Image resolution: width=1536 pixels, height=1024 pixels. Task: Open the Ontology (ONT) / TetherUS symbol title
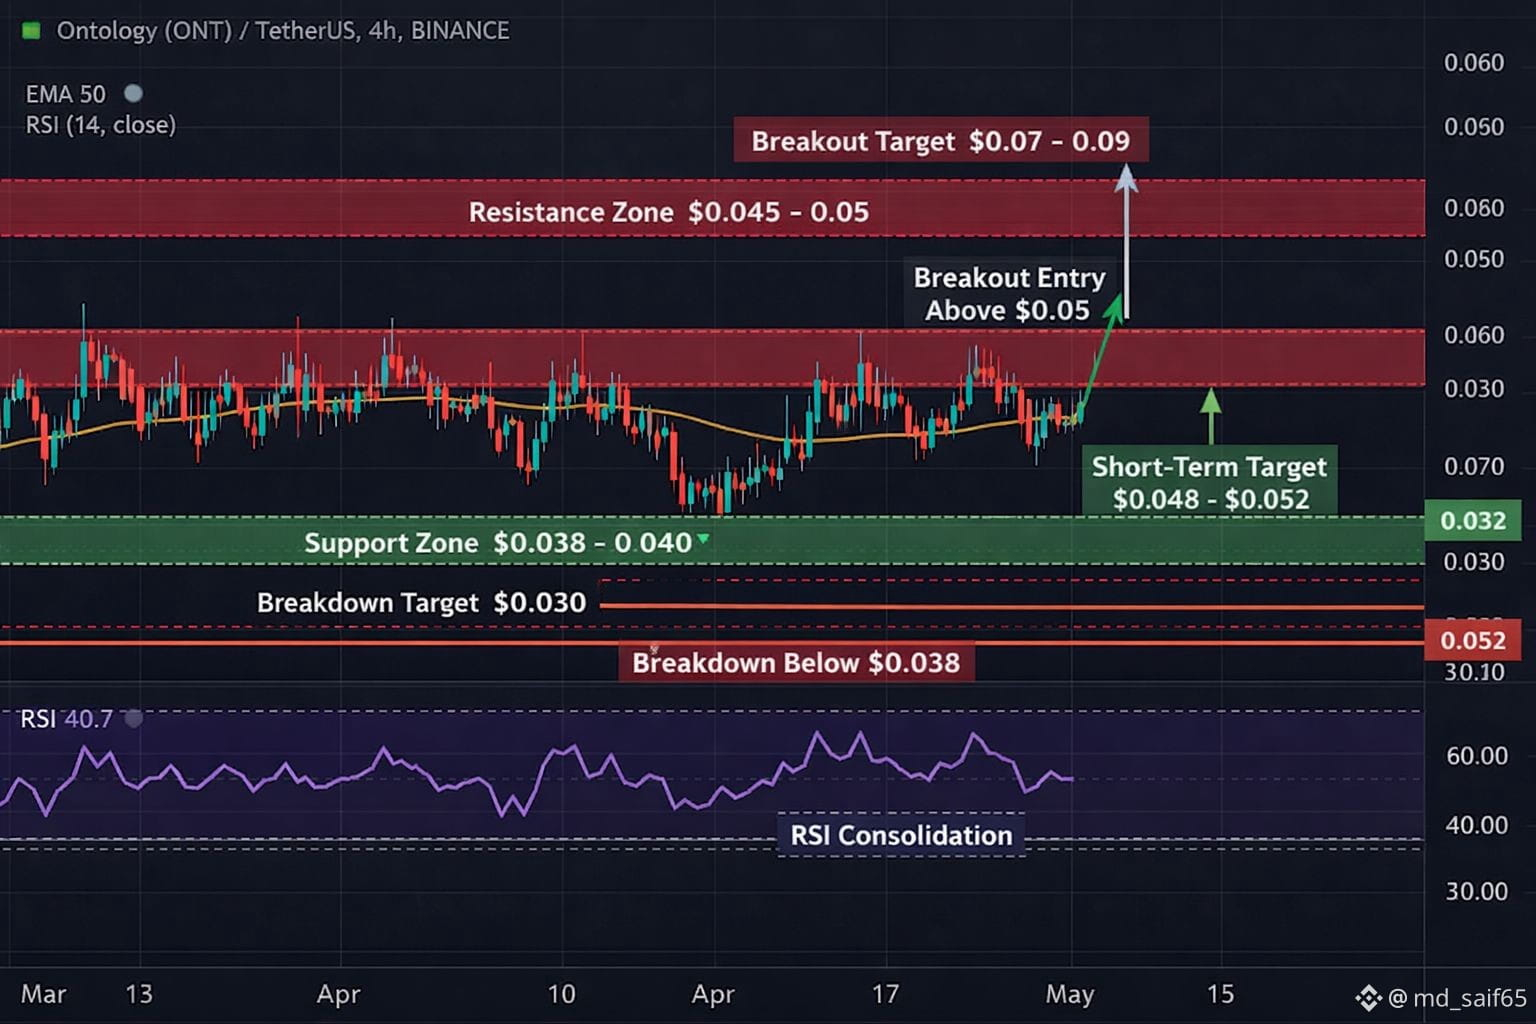[283, 31]
